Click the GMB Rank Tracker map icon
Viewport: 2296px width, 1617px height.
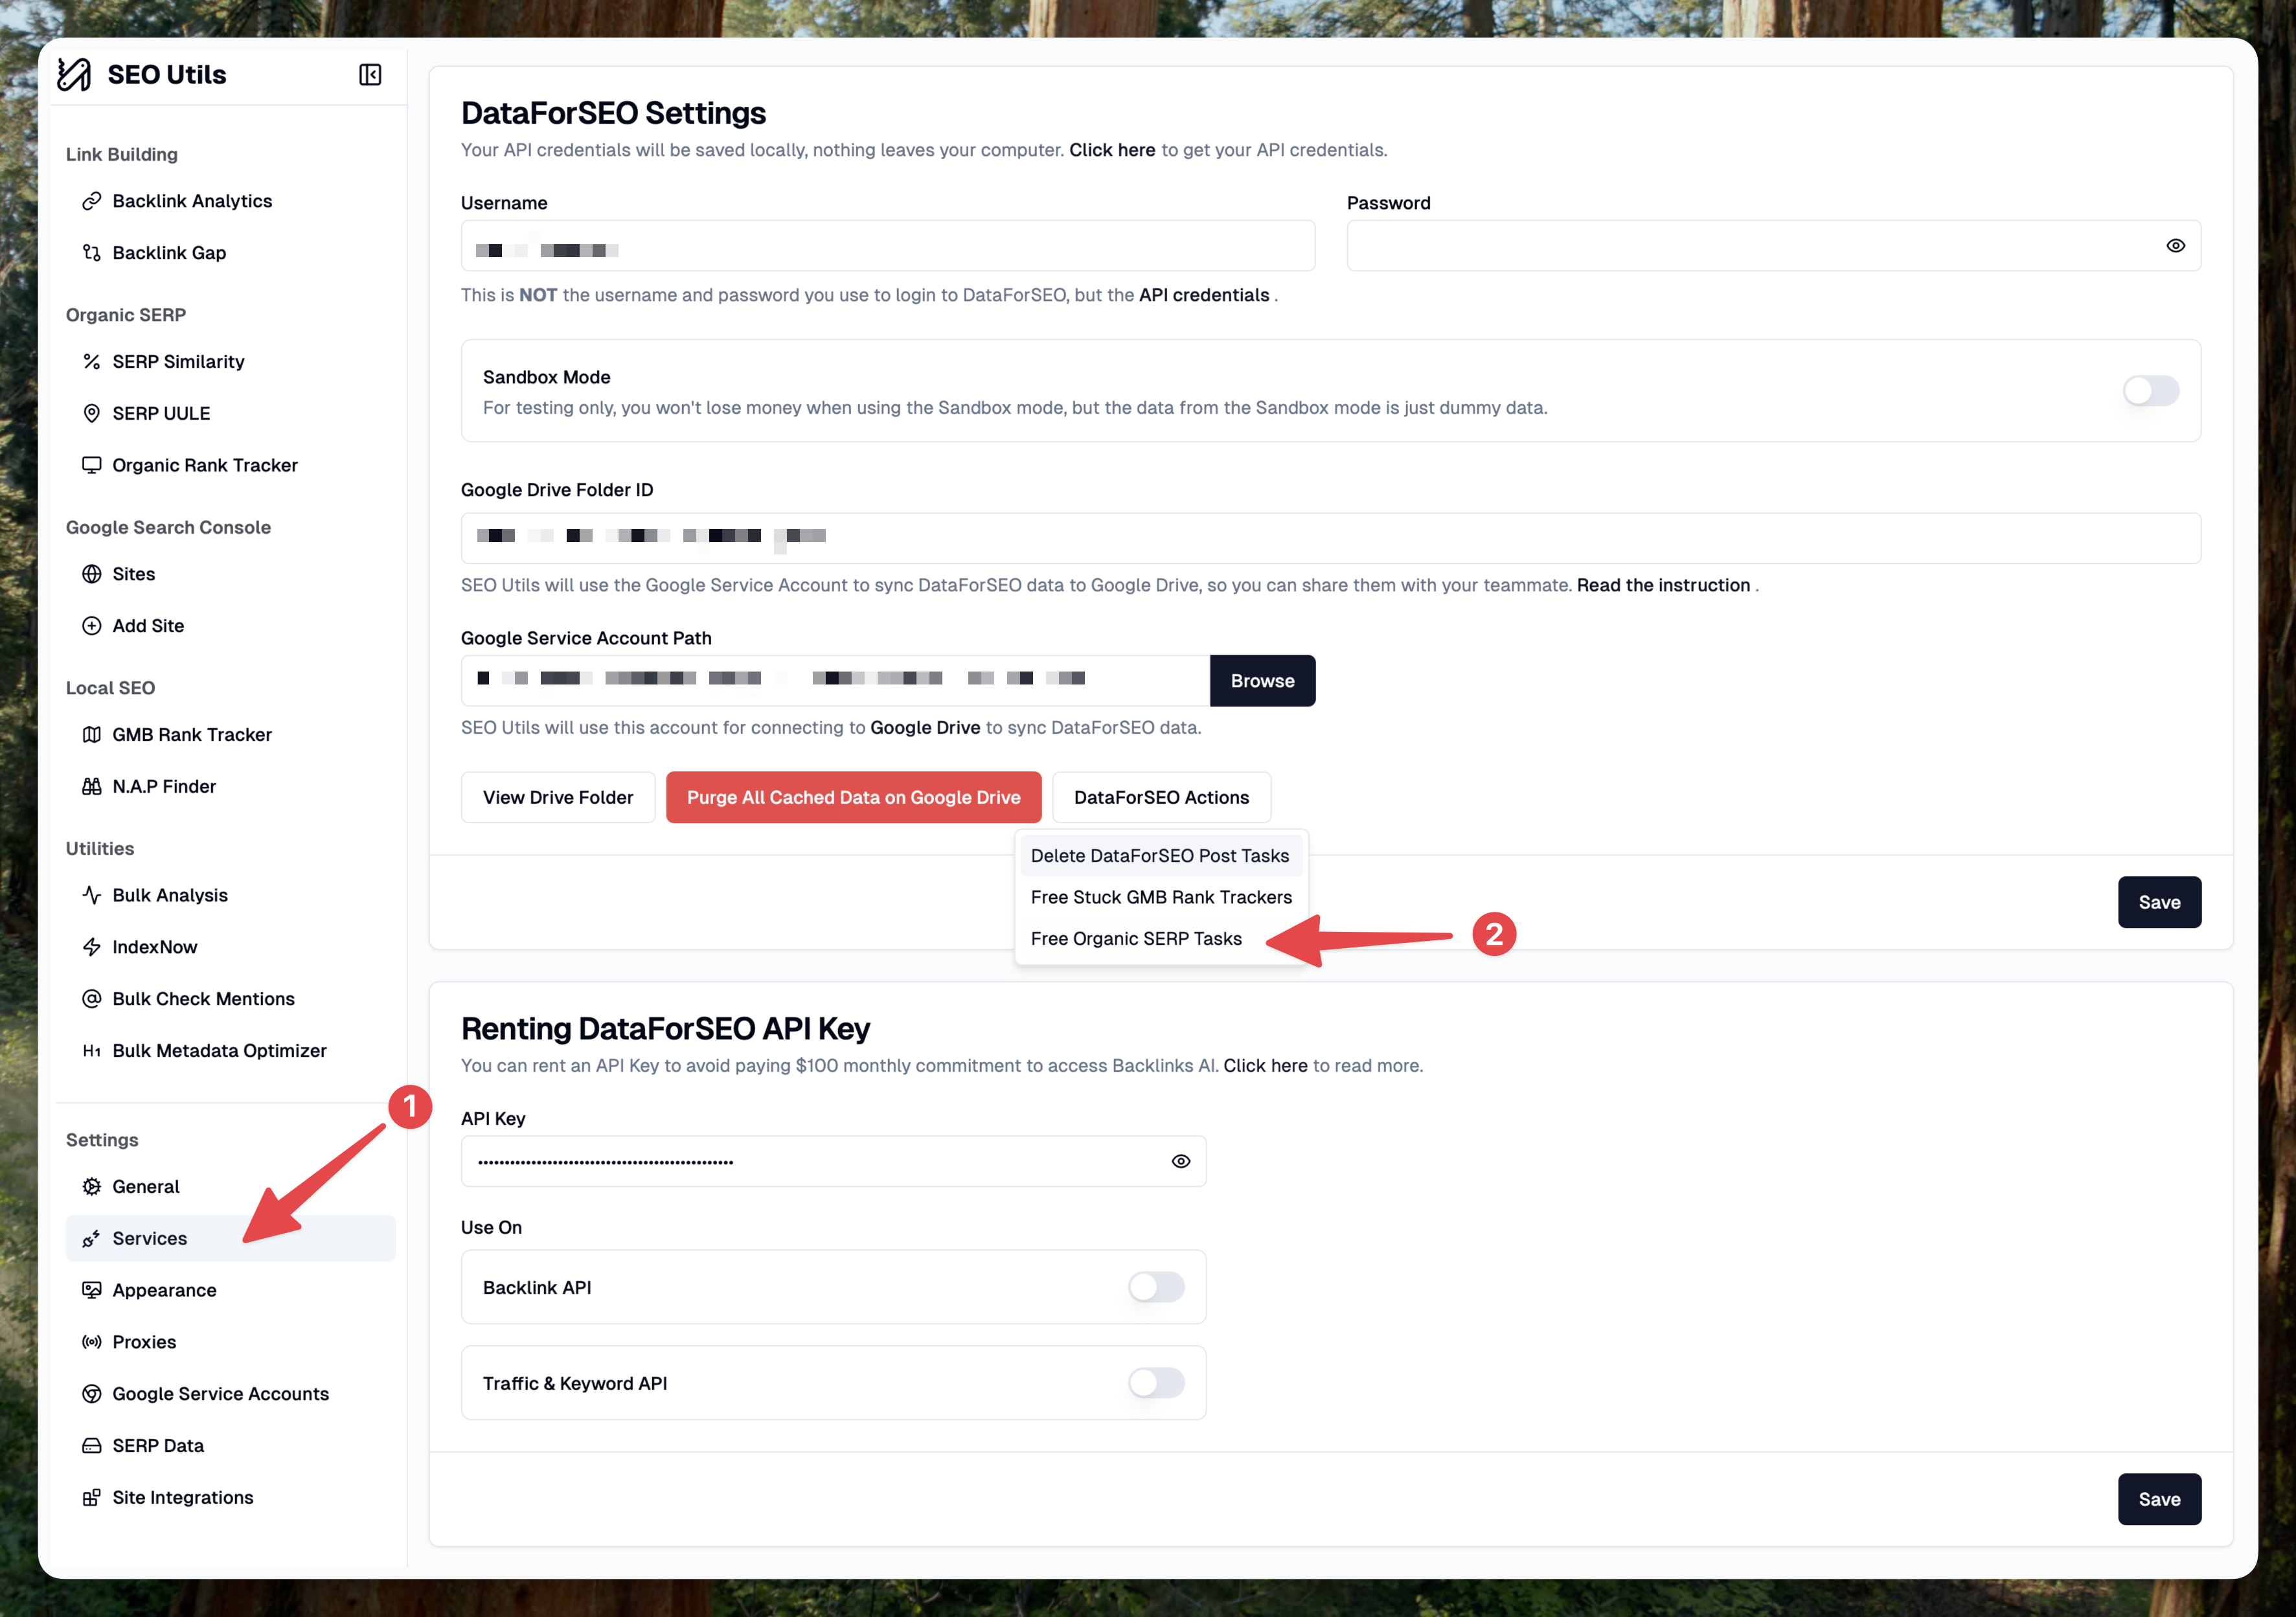coord(92,735)
